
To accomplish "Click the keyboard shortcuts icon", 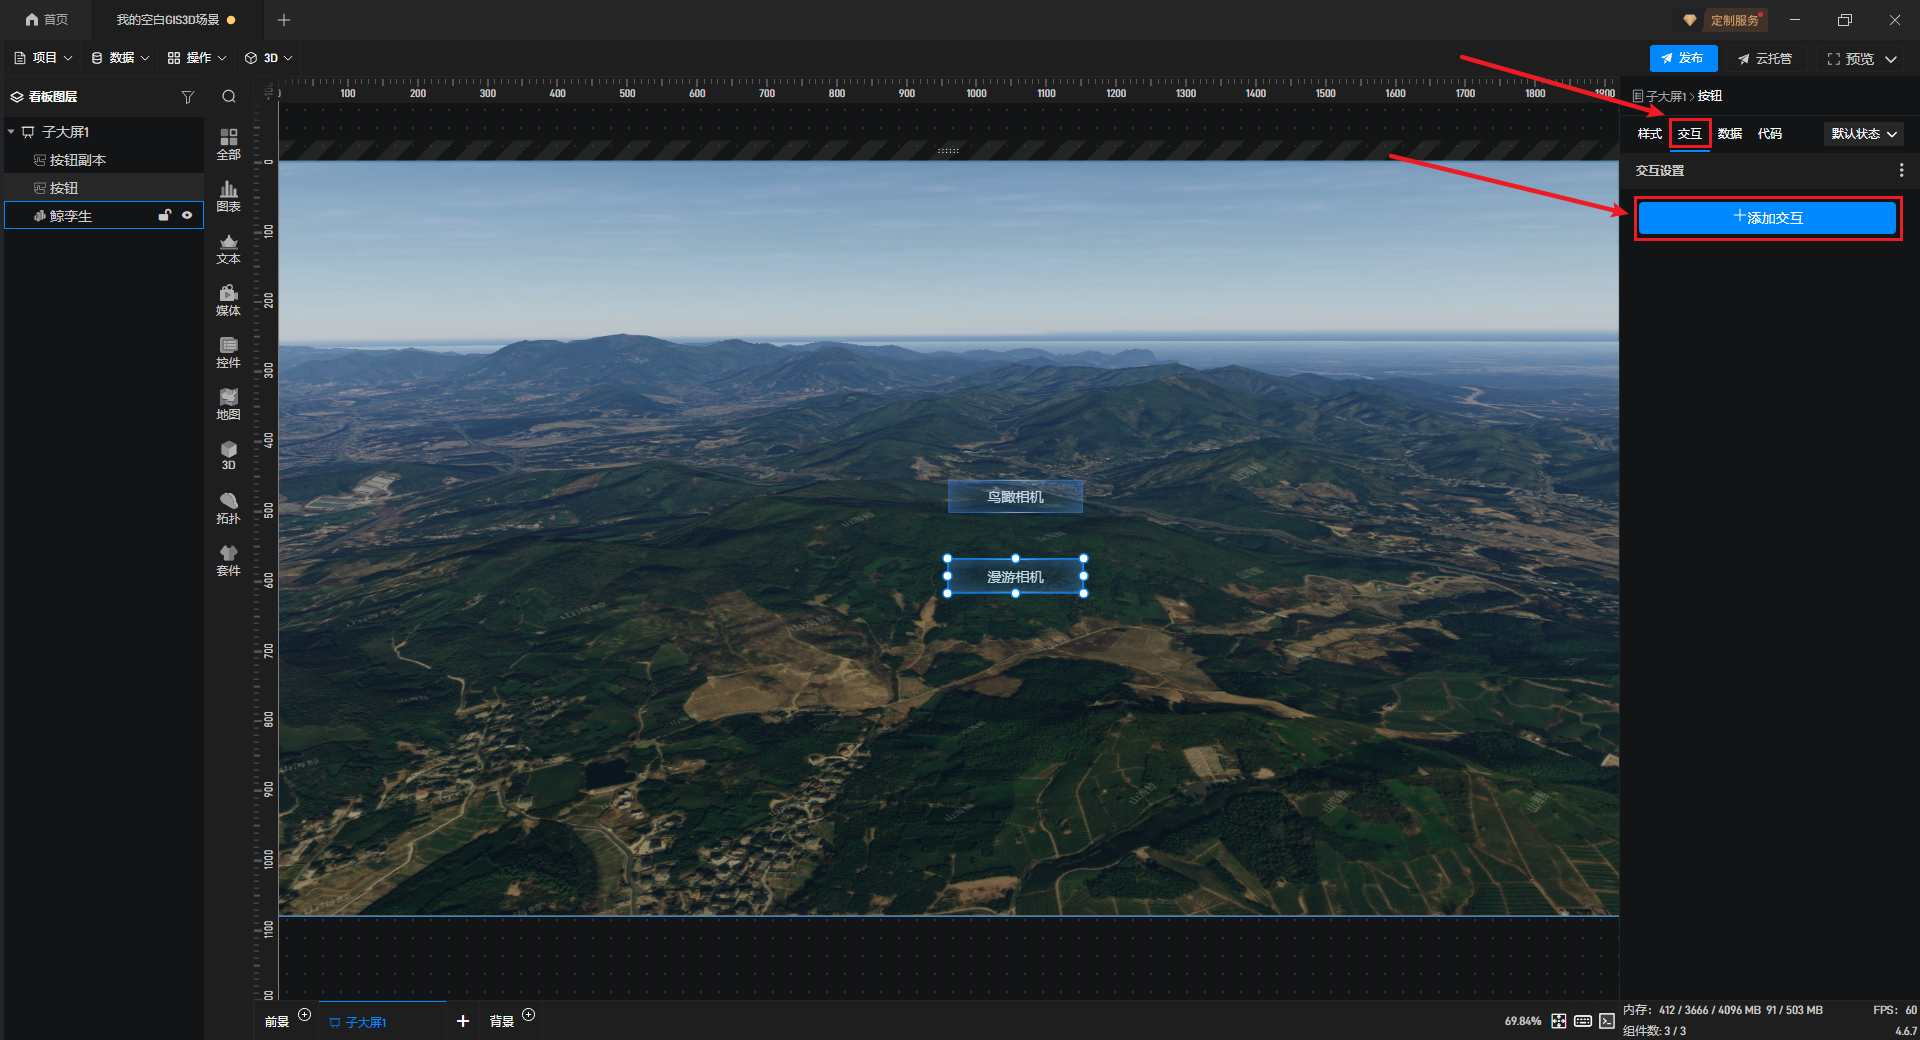I will pos(1583,1021).
